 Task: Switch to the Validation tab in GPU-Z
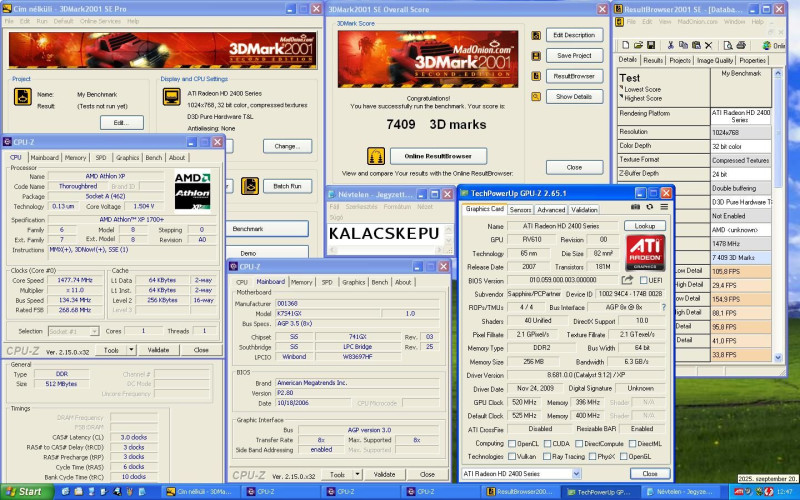pyautogui.click(x=584, y=210)
